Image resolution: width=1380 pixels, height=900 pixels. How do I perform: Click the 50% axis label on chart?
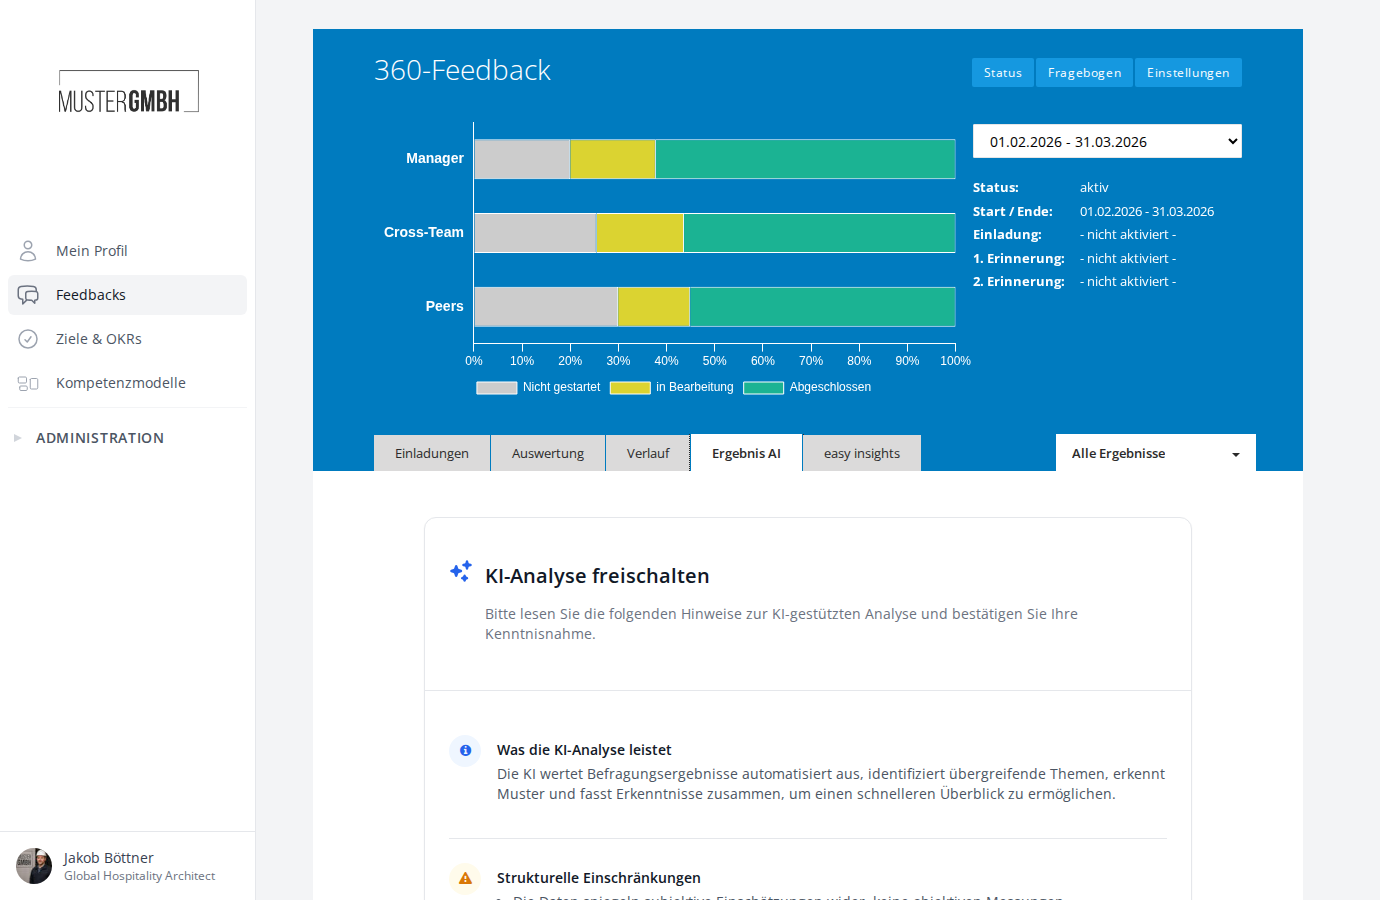715,361
